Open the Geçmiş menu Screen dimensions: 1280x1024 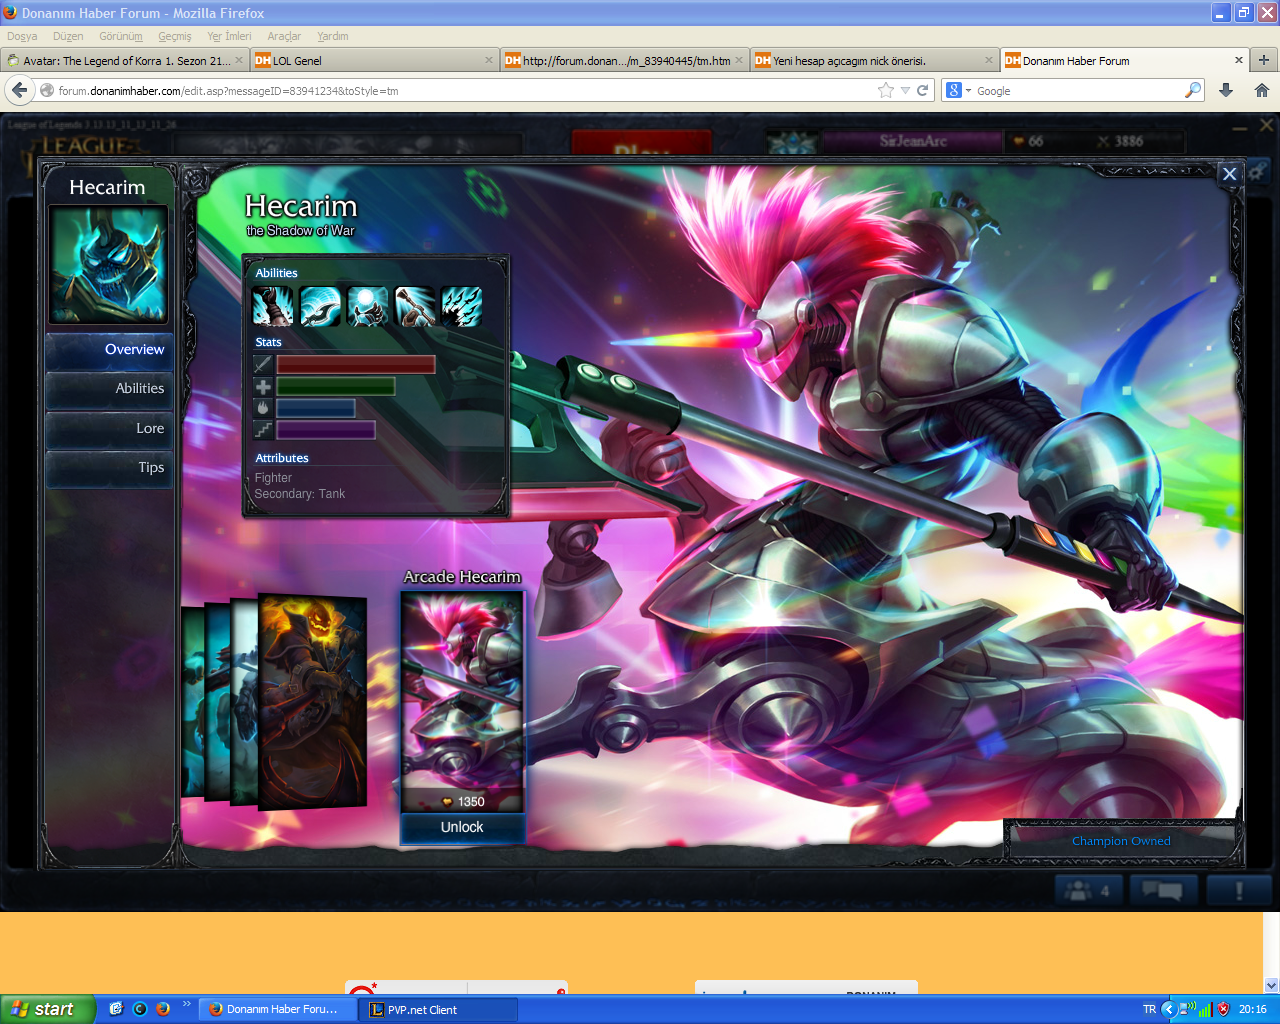pyautogui.click(x=175, y=36)
